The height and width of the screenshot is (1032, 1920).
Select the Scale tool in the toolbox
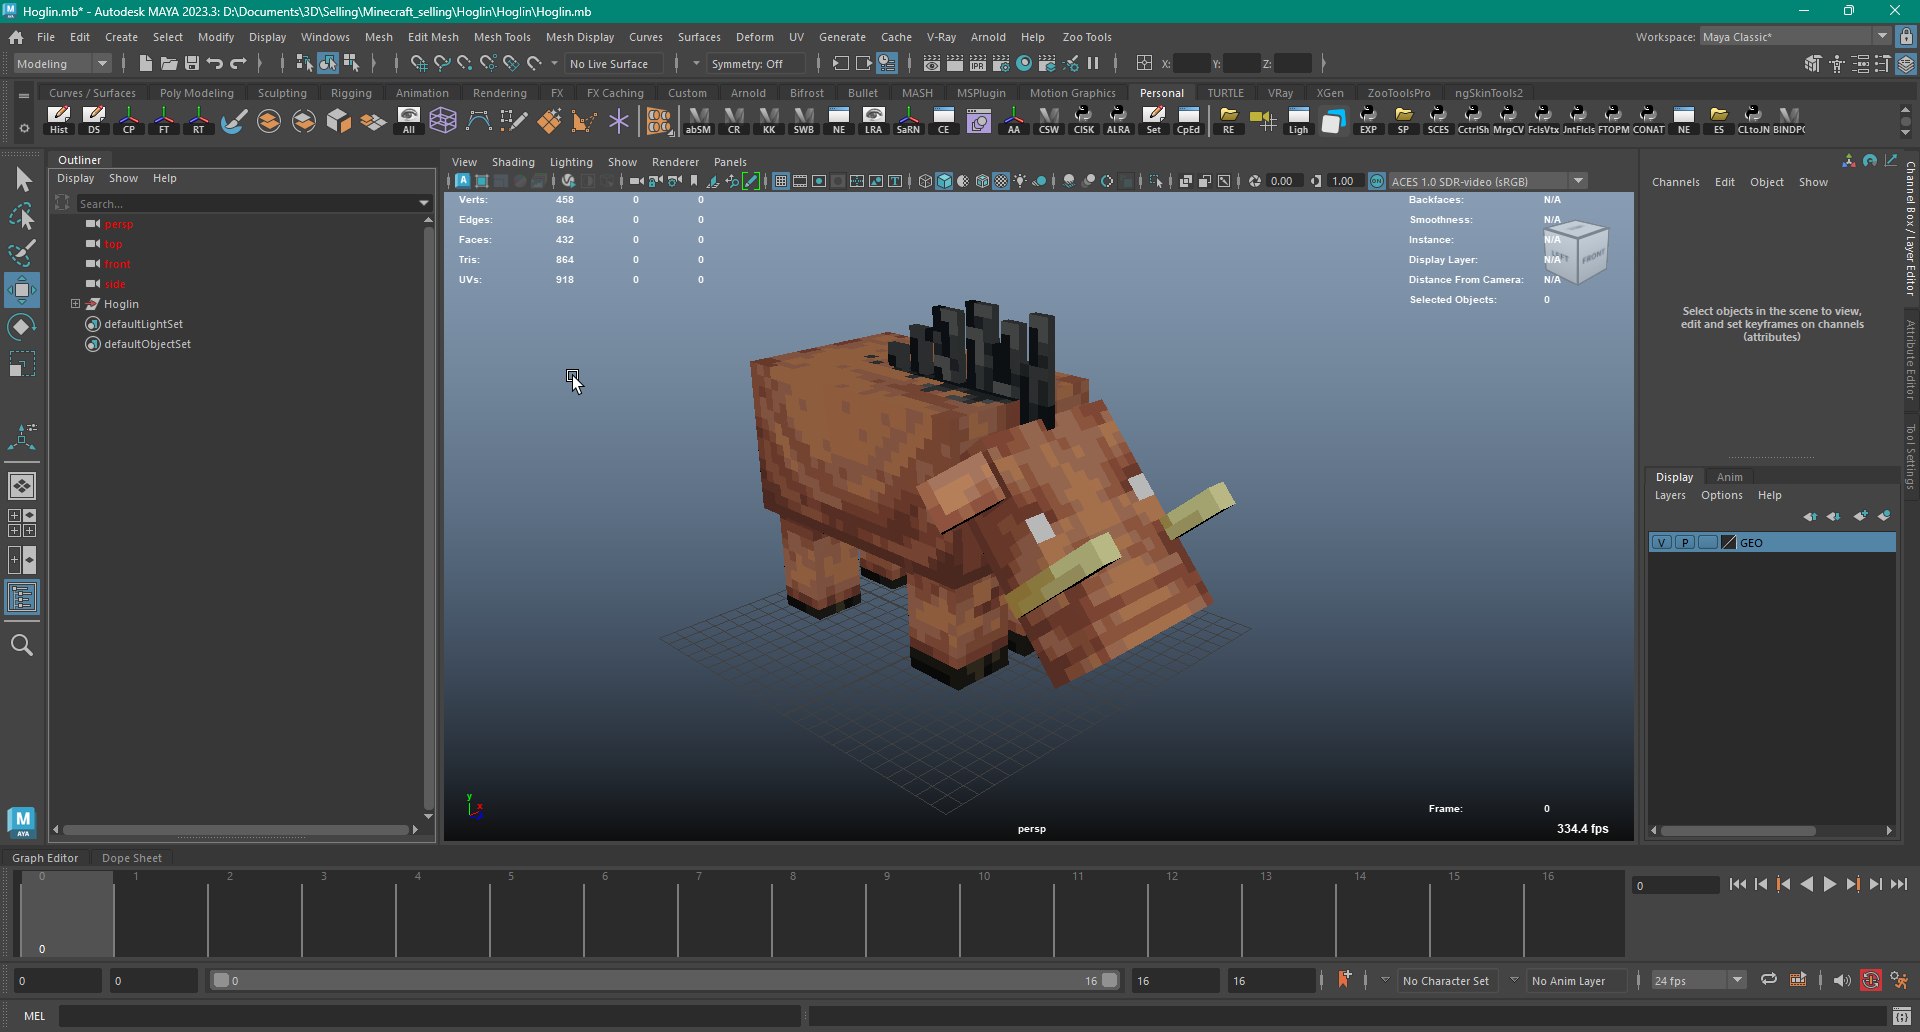tap(22, 364)
